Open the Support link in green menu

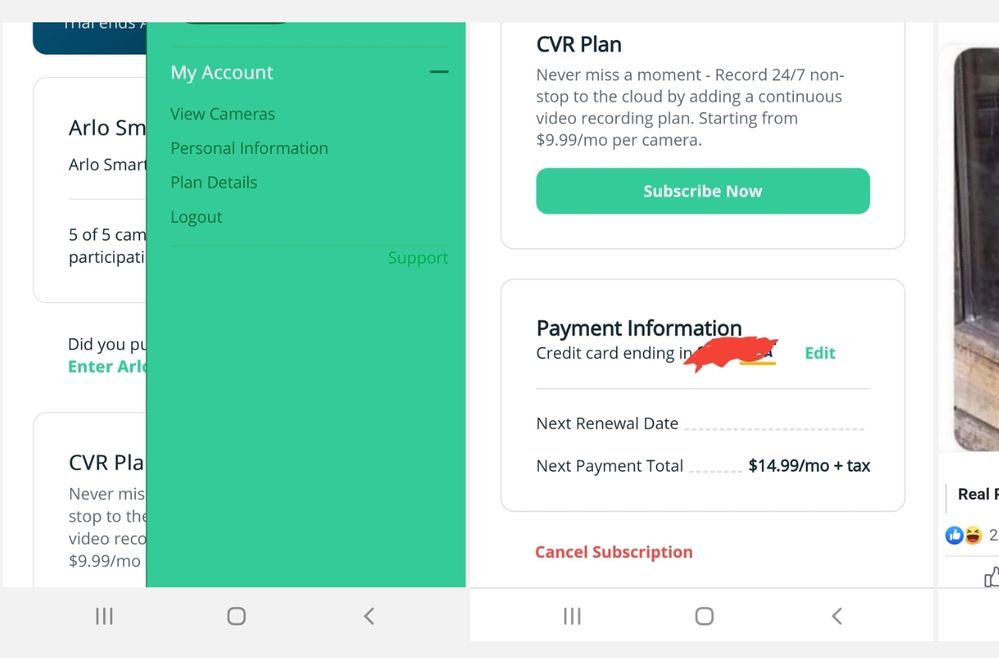coord(418,258)
